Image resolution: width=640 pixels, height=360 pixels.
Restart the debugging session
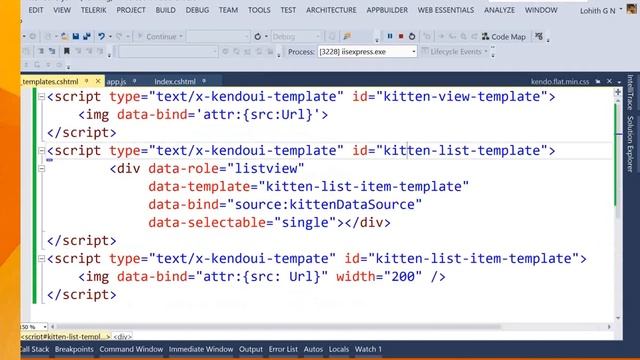pyautogui.click(x=412, y=36)
